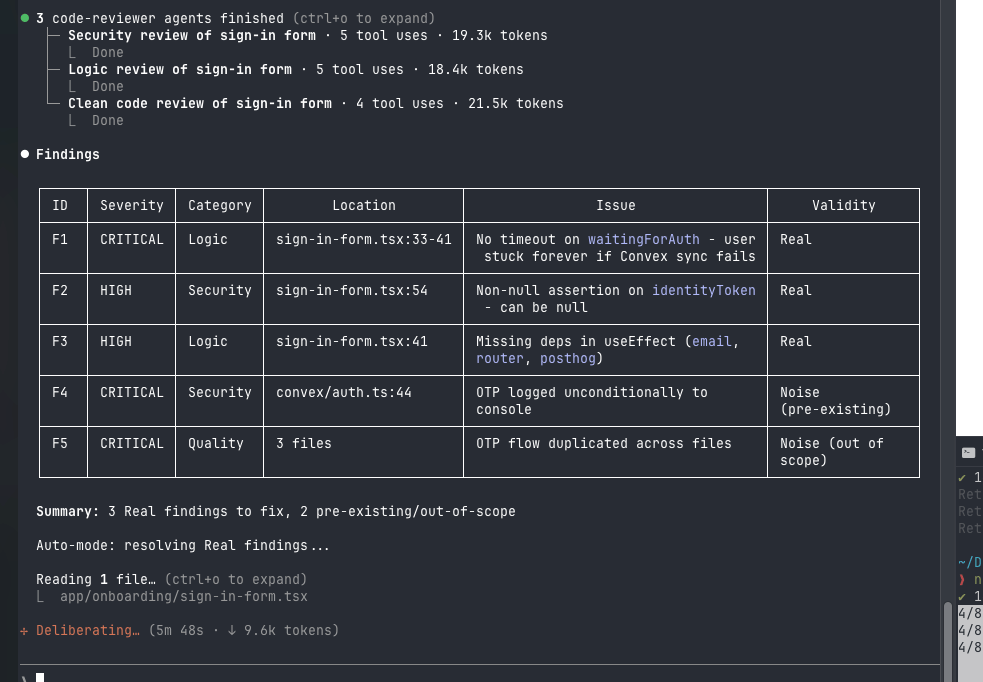Click the "Validity" column header
The width and height of the screenshot is (983, 682).
click(843, 206)
